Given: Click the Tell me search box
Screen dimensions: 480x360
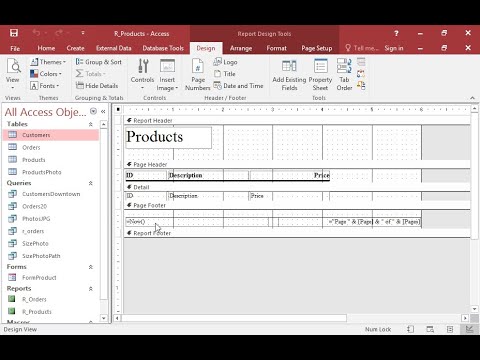Looking at the screenshot, I should (x=362, y=48).
